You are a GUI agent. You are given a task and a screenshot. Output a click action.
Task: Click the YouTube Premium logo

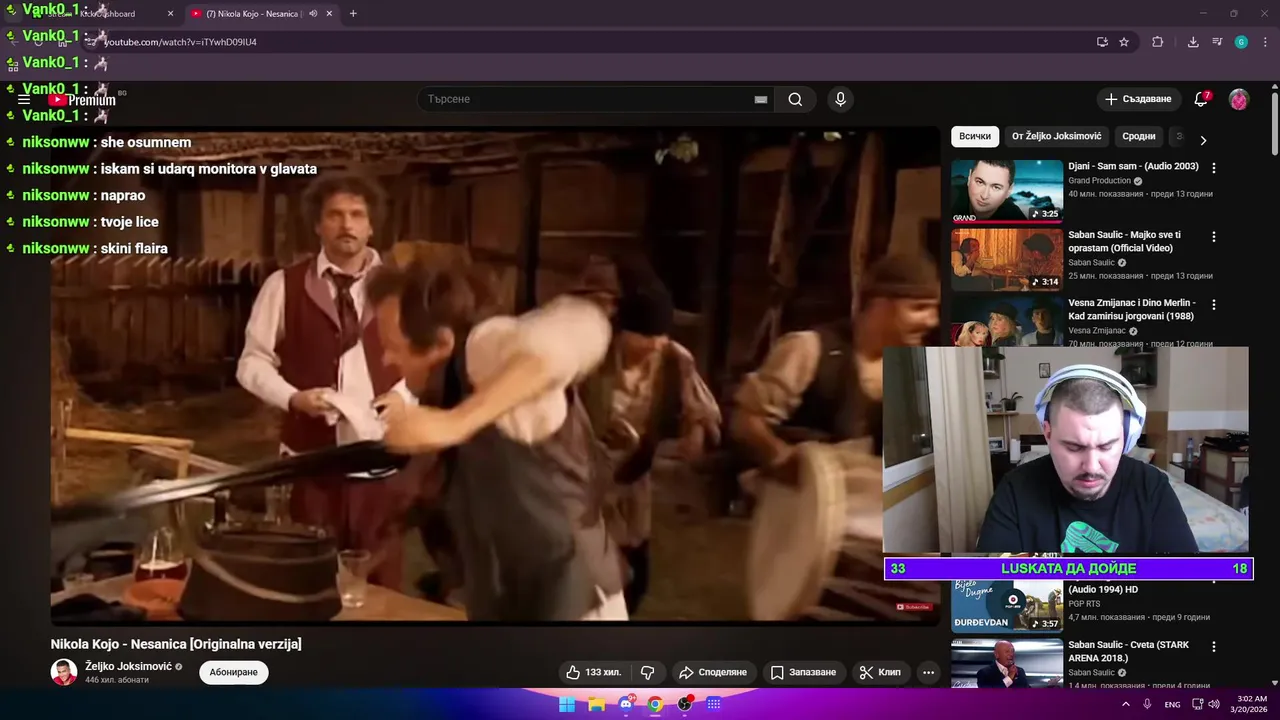pyautogui.click(x=84, y=100)
